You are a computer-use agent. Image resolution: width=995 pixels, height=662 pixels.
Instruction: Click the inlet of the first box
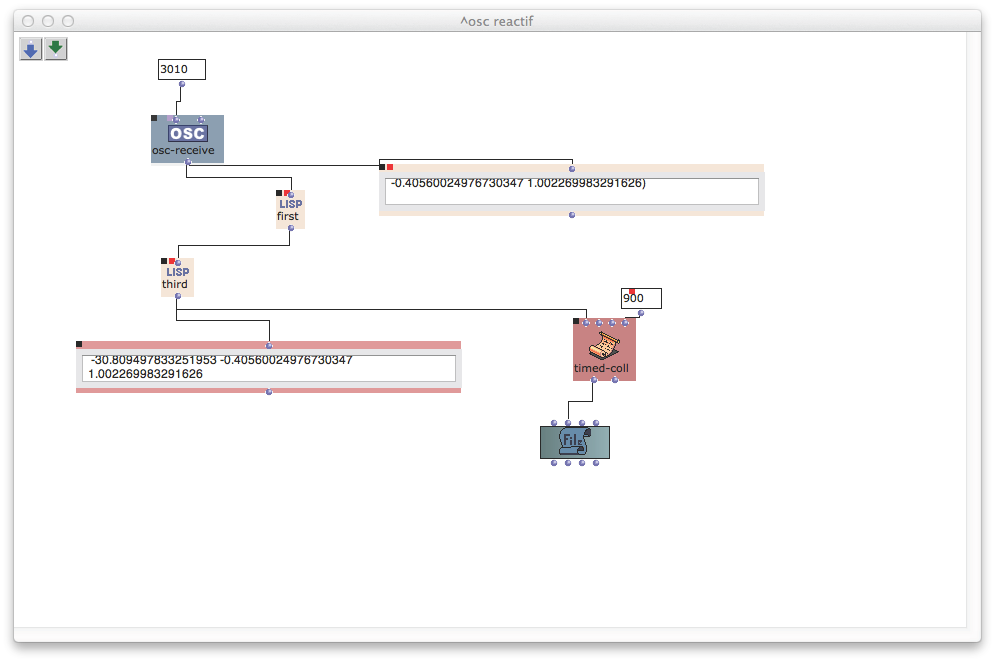pyautogui.click(x=291, y=195)
